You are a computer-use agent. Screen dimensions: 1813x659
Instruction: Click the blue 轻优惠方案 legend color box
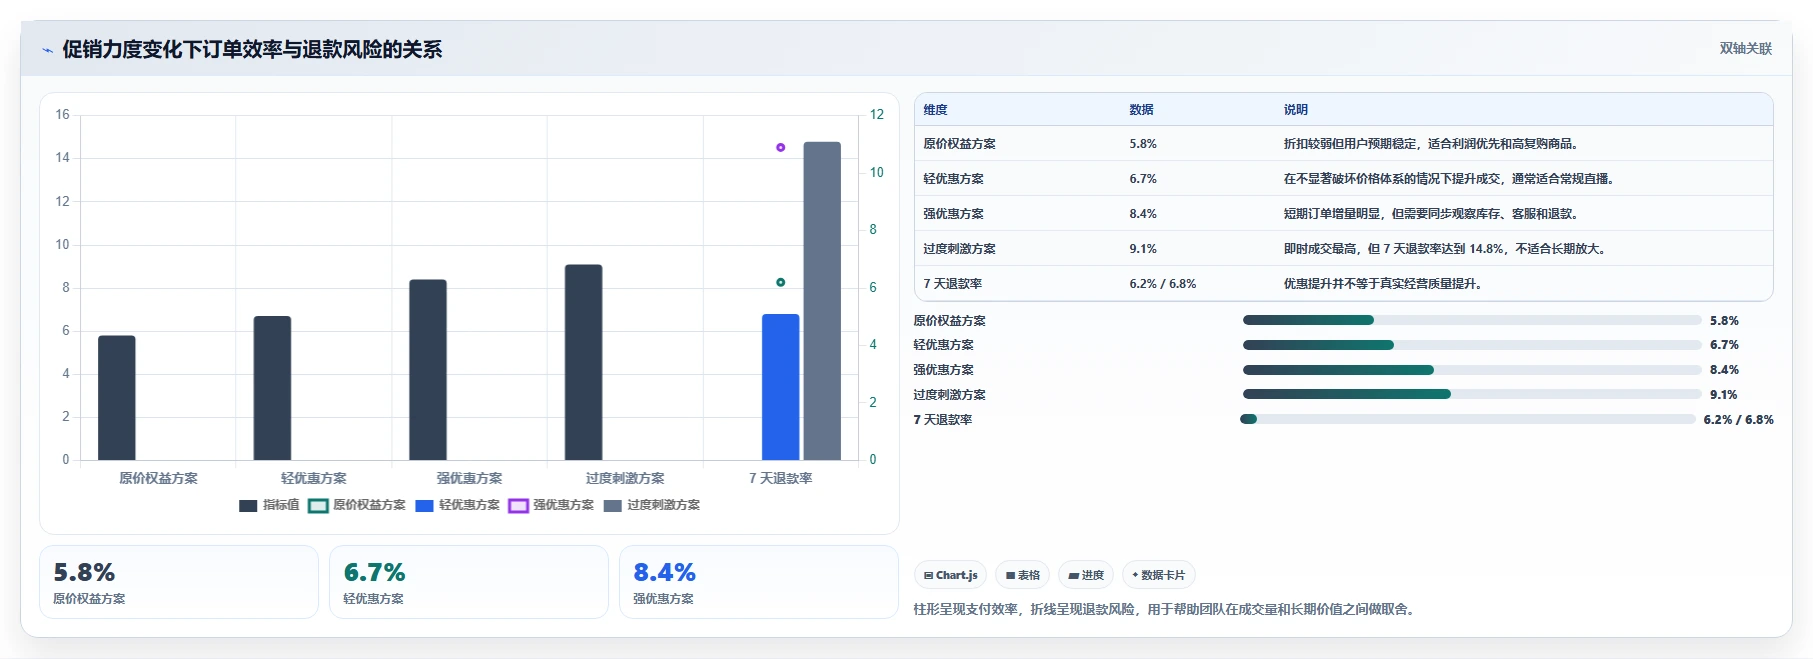coord(424,506)
